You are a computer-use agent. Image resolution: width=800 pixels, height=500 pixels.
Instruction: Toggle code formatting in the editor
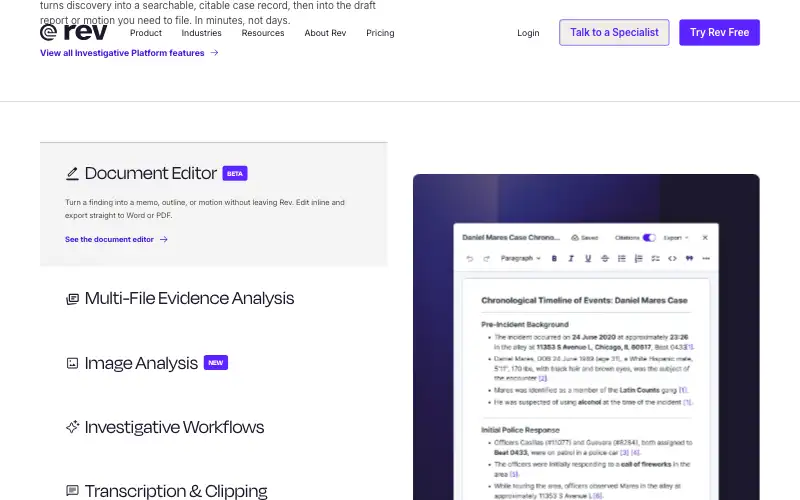(672, 259)
